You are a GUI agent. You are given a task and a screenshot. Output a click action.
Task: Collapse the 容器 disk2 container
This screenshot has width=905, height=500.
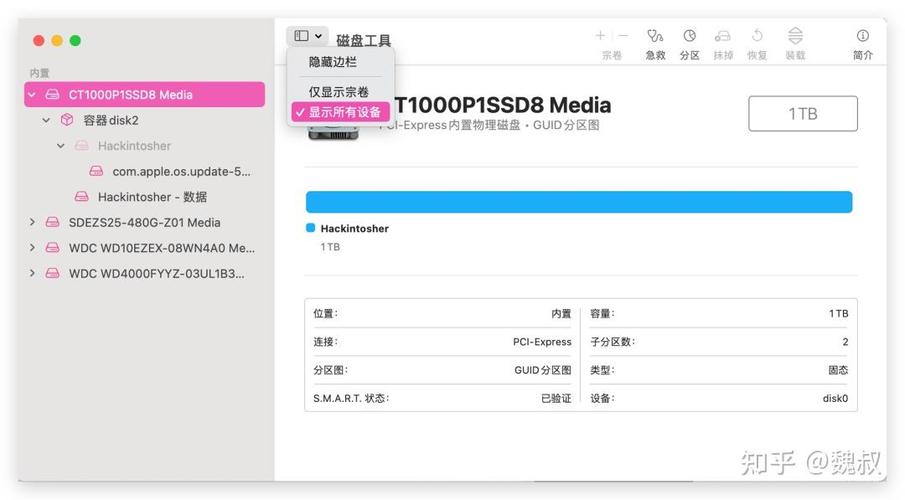point(46,120)
